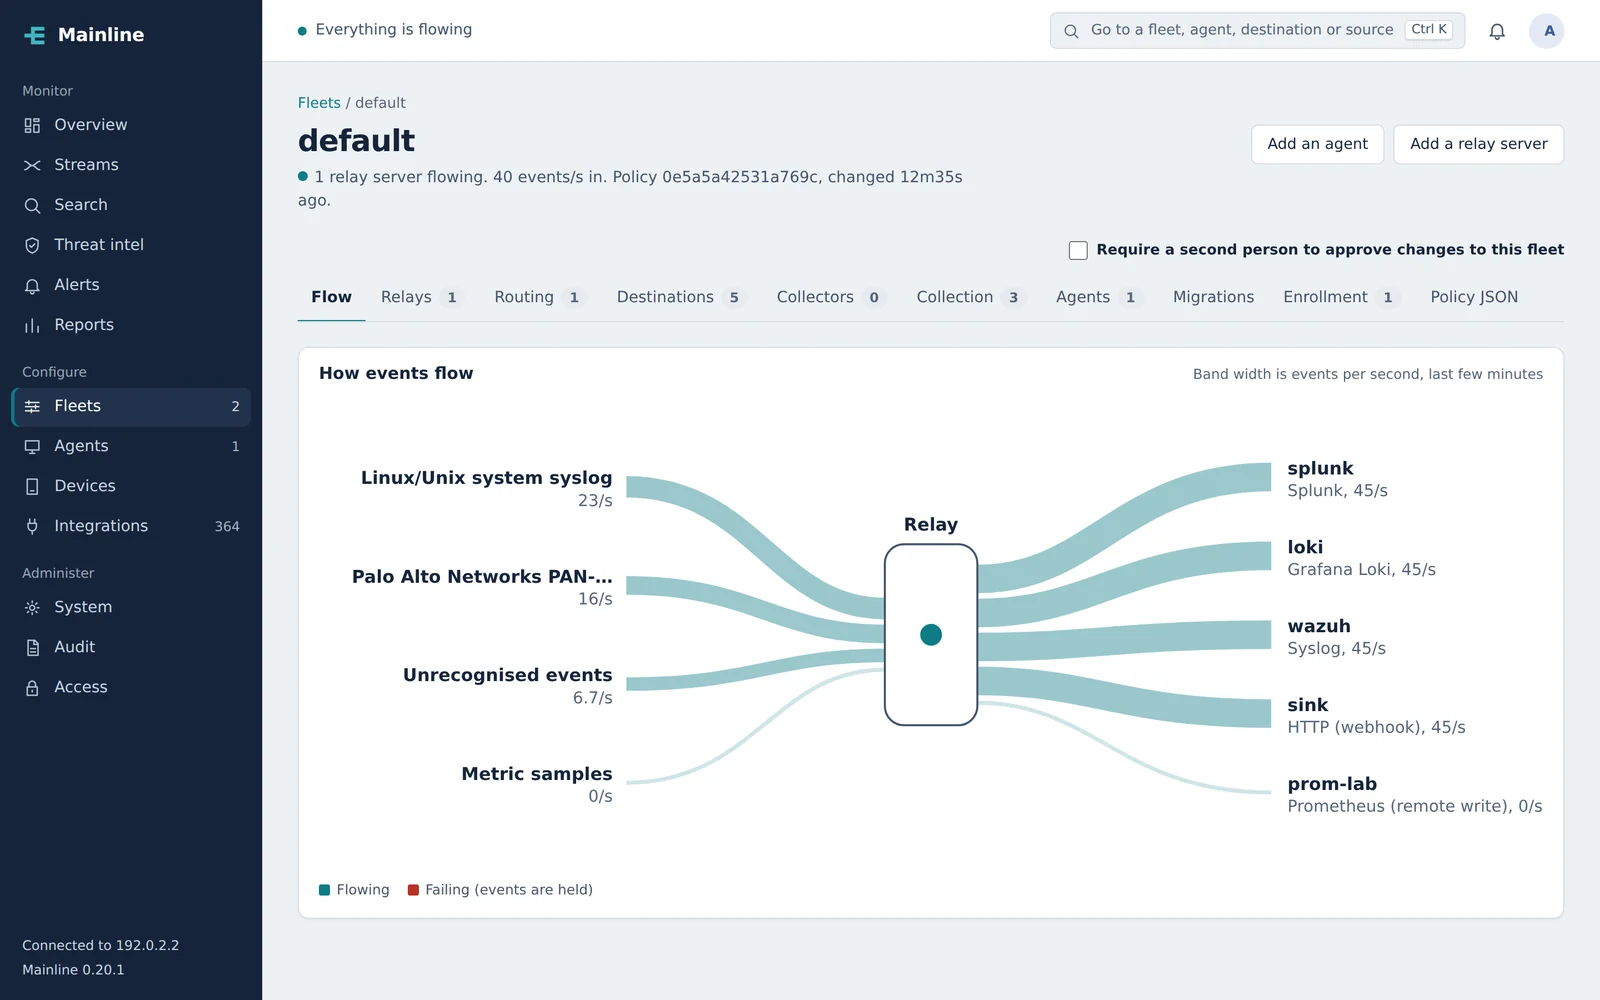This screenshot has width=1600, height=1000.
Task: Switch to the Relays tab
Action: (x=421, y=297)
